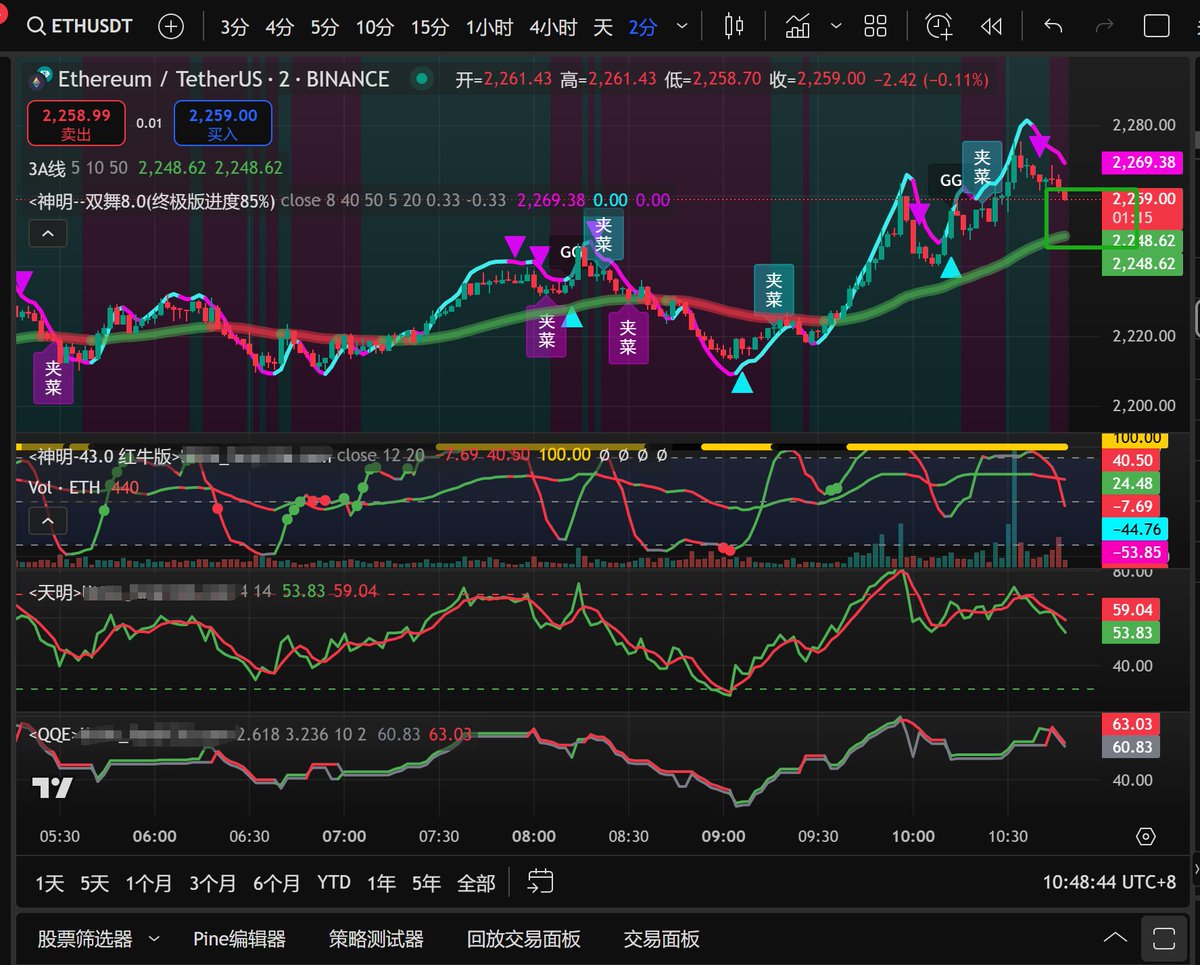The image size is (1200, 965).
Task: Click the 63.03 QQE value label
Action: coord(1131,725)
